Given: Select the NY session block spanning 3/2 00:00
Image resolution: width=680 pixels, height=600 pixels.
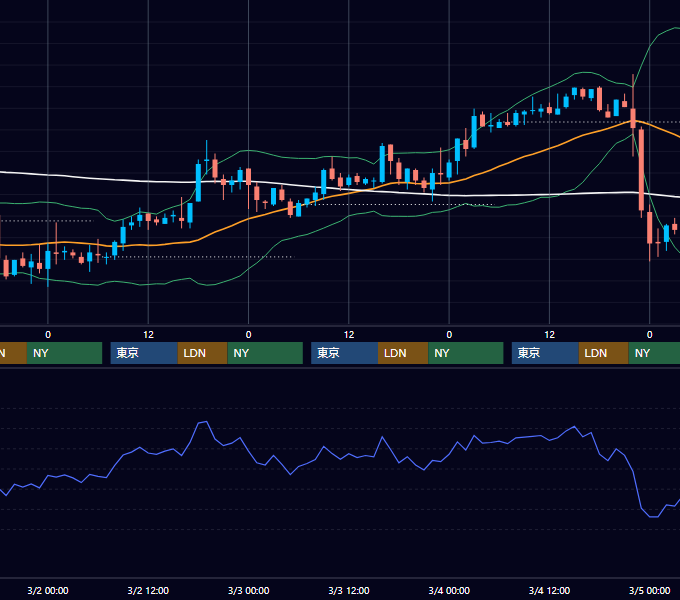Looking at the screenshot, I should pyautogui.click(x=64, y=353).
